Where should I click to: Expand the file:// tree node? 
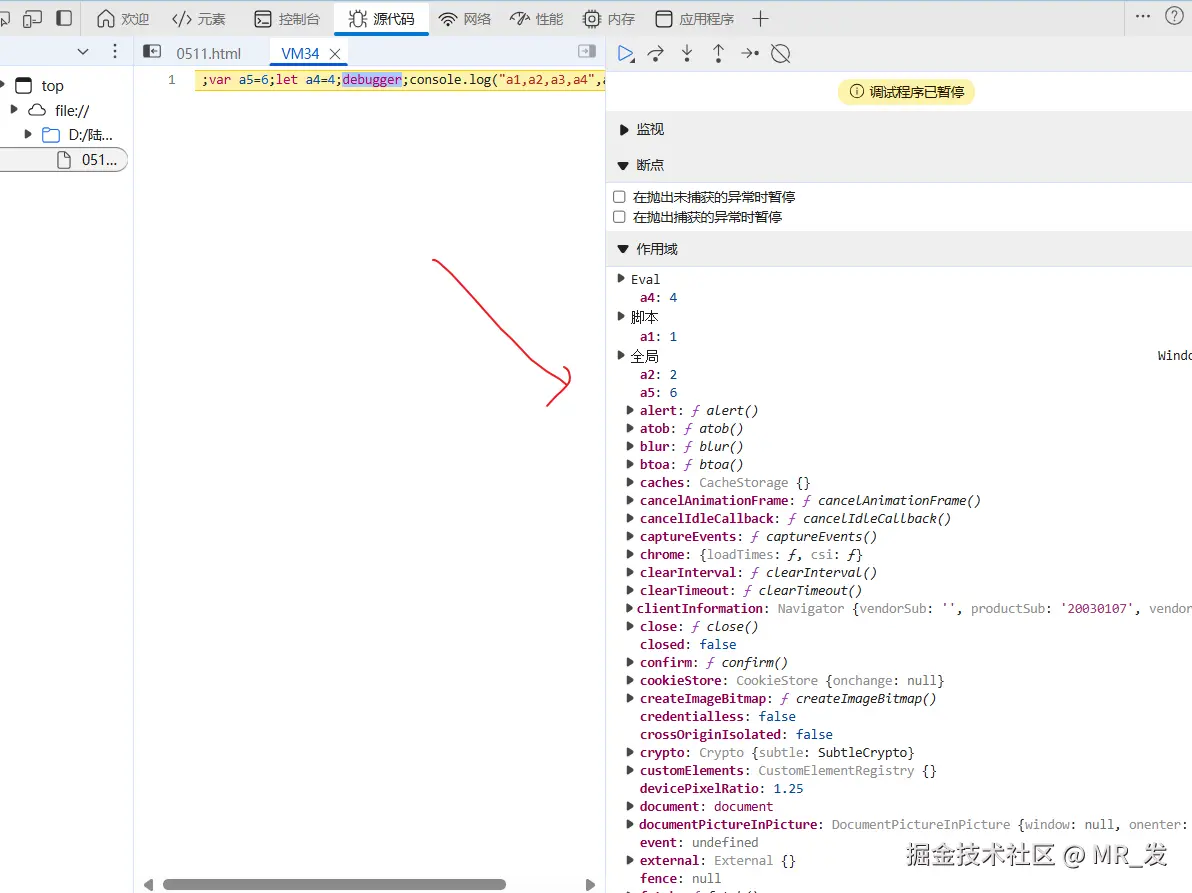coord(14,110)
